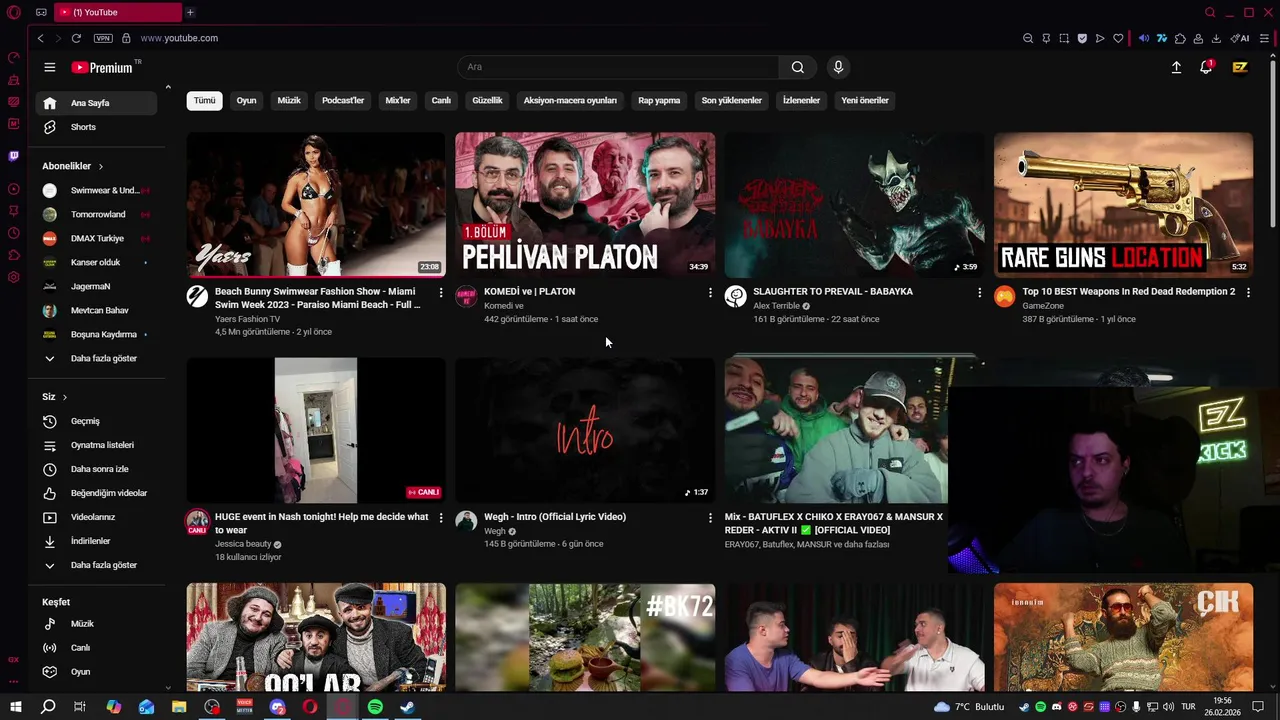Click the Ara search input field
Screen dimensions: 1280x720
click(618, 67)
